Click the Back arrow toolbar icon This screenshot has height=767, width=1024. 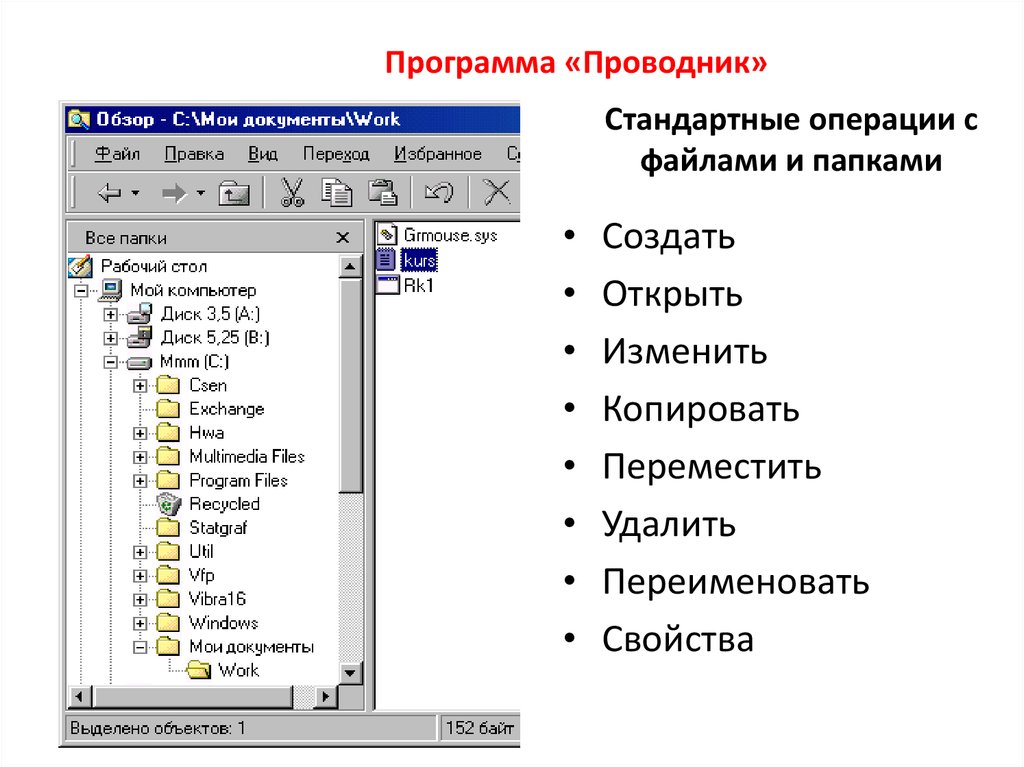109,193
